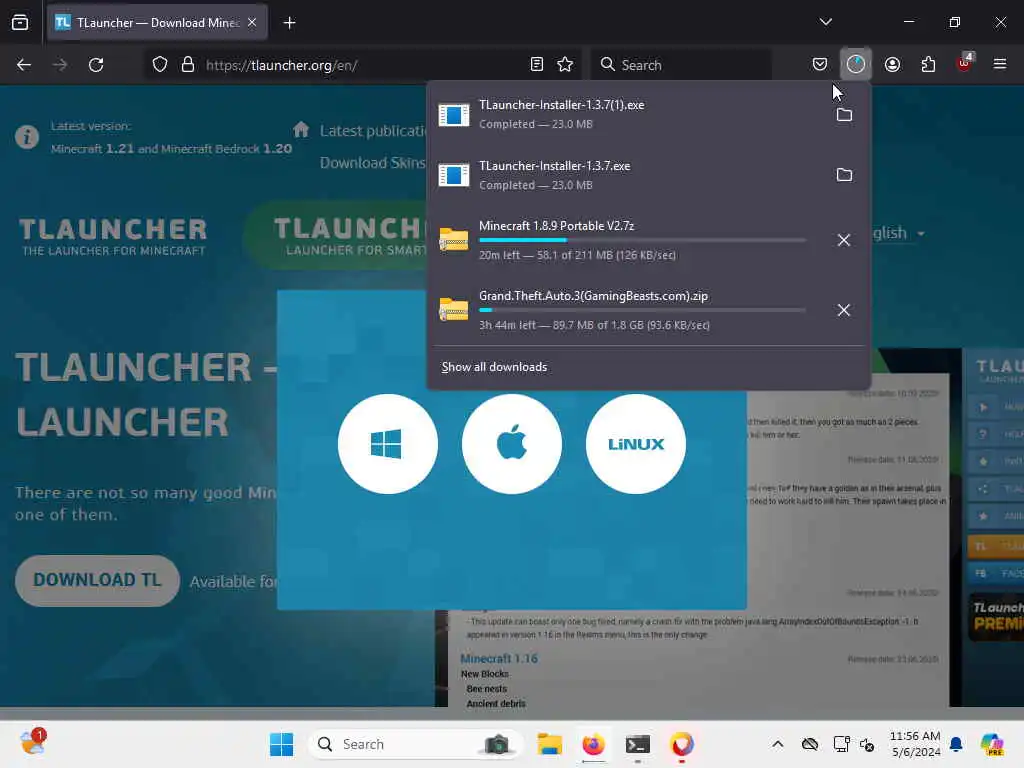This screenshot has width=1024, height=768.
Task: List all tabs dropdown arrow
Action: click(825, 22)
